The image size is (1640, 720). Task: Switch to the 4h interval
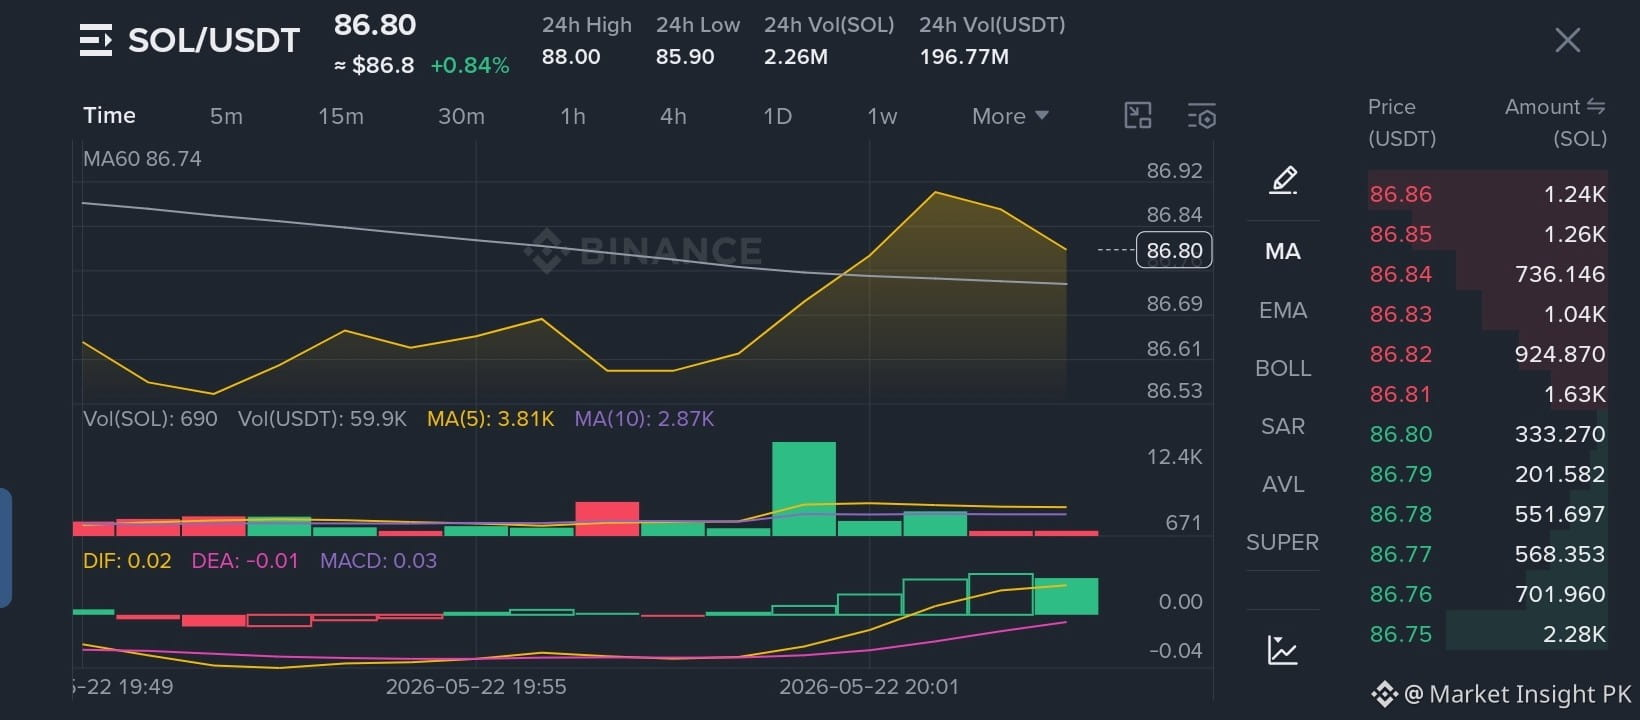coord(673,116)
